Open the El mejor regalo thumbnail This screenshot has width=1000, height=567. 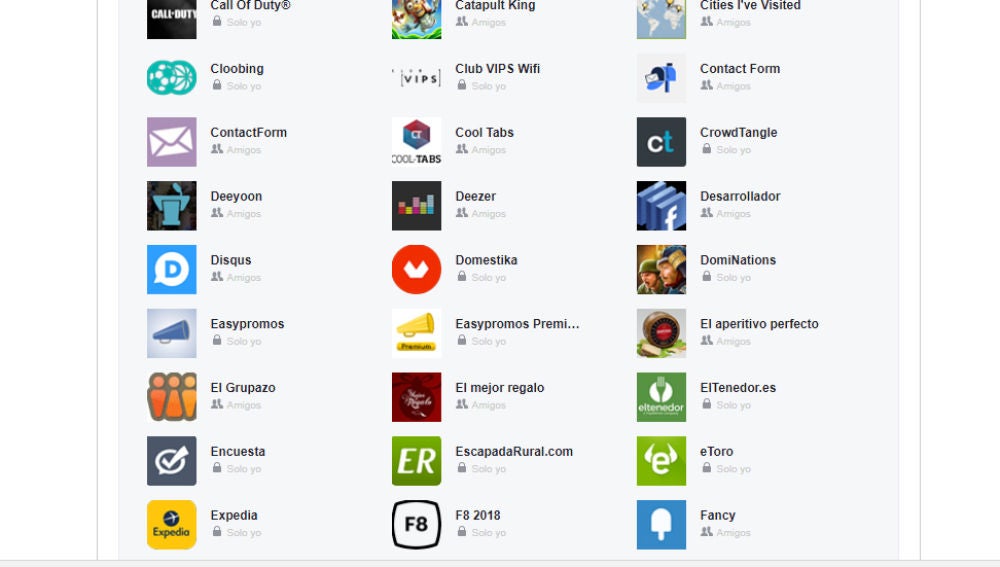(x=416, y=397)
